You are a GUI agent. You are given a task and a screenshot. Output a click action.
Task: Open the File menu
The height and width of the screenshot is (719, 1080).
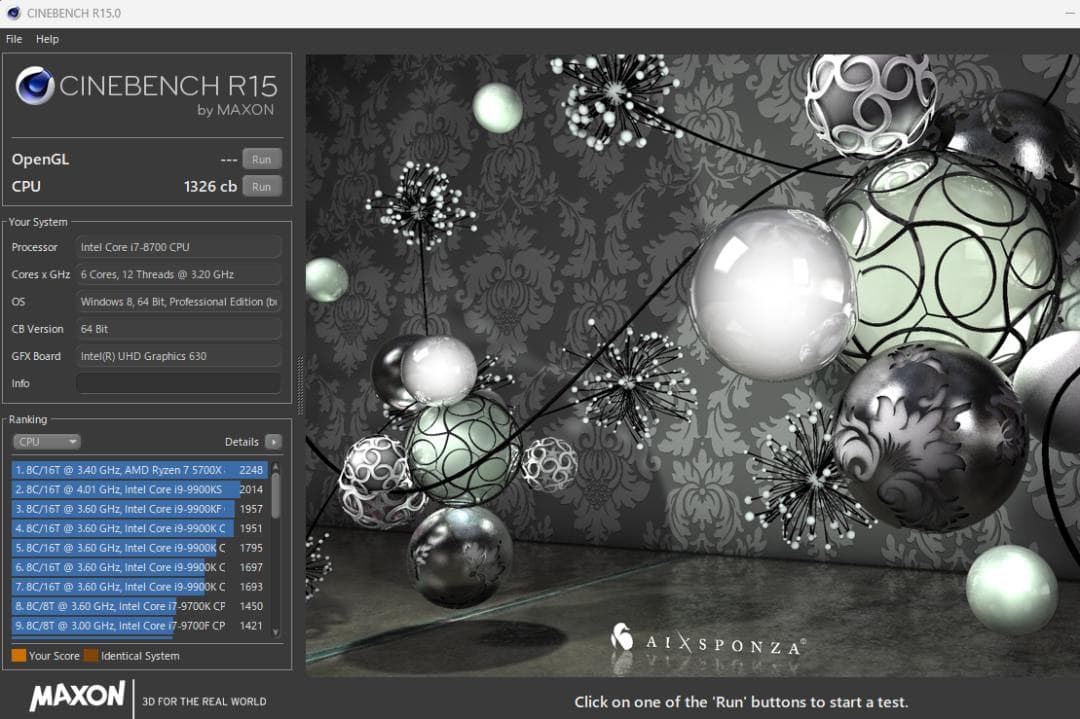pyautogui.click(x=14, y=39)
